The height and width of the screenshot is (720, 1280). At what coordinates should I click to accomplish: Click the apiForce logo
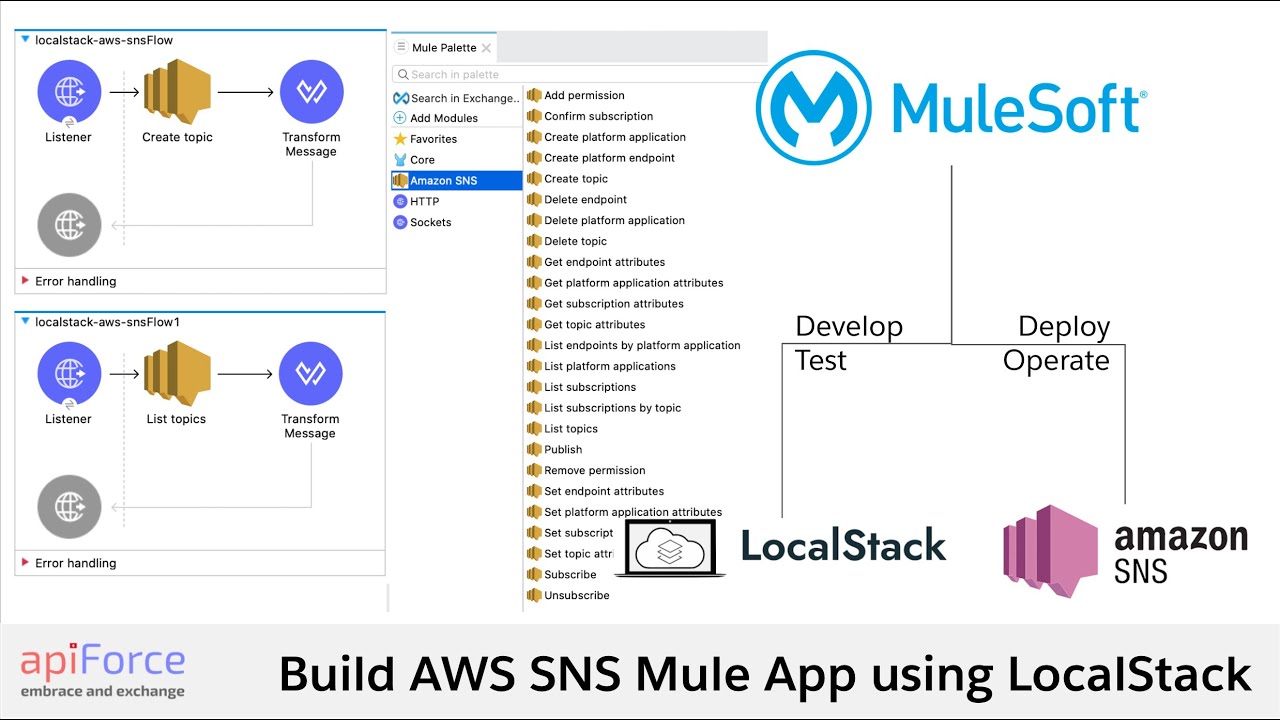103,673
